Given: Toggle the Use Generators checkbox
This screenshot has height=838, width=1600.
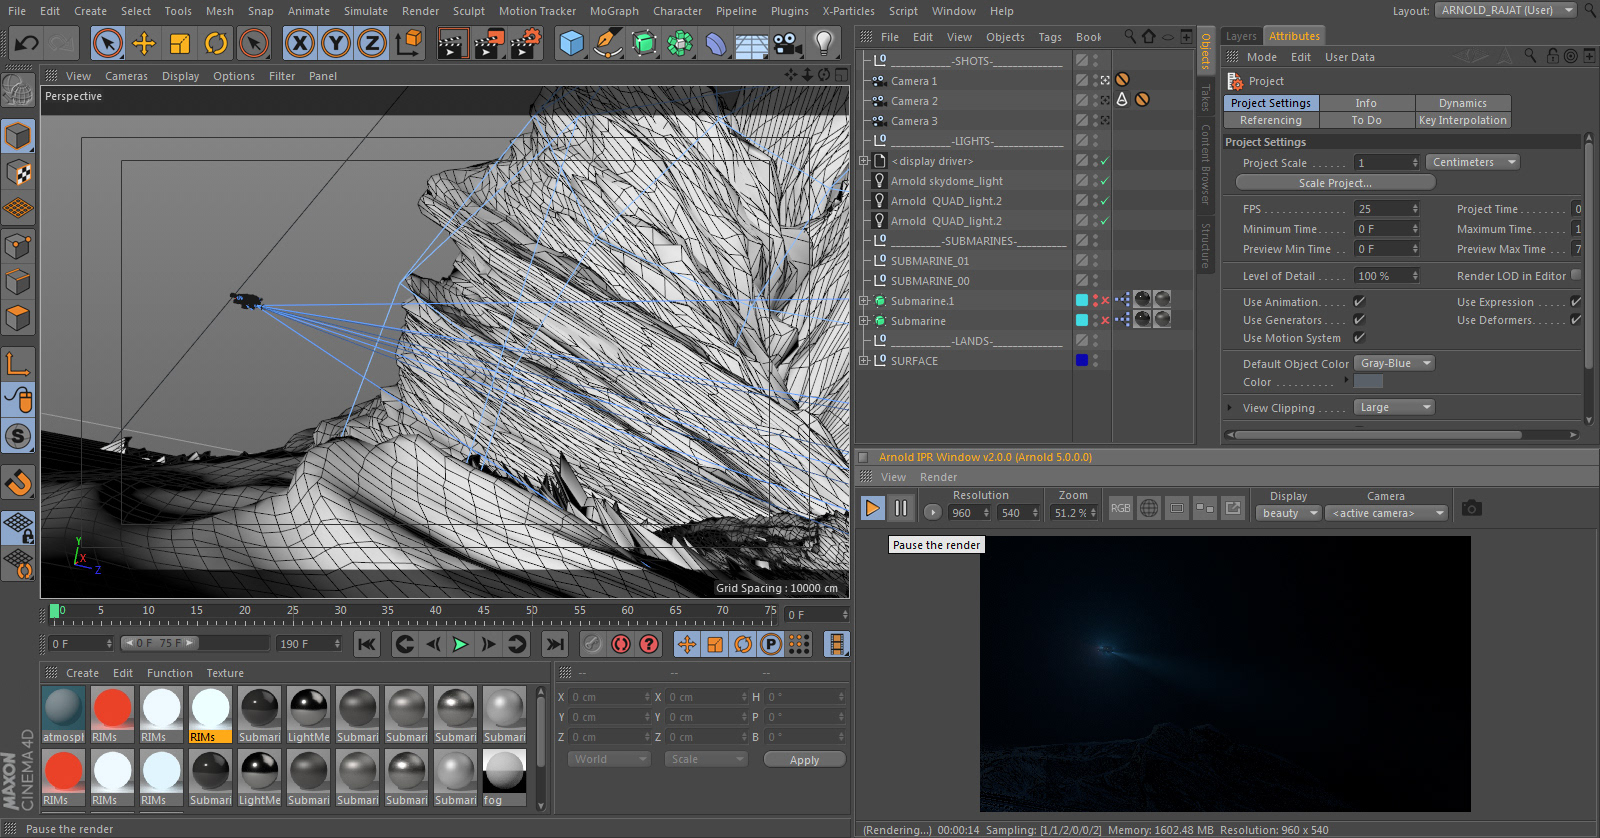Looking at the screenshot, I should point(1359,320).
